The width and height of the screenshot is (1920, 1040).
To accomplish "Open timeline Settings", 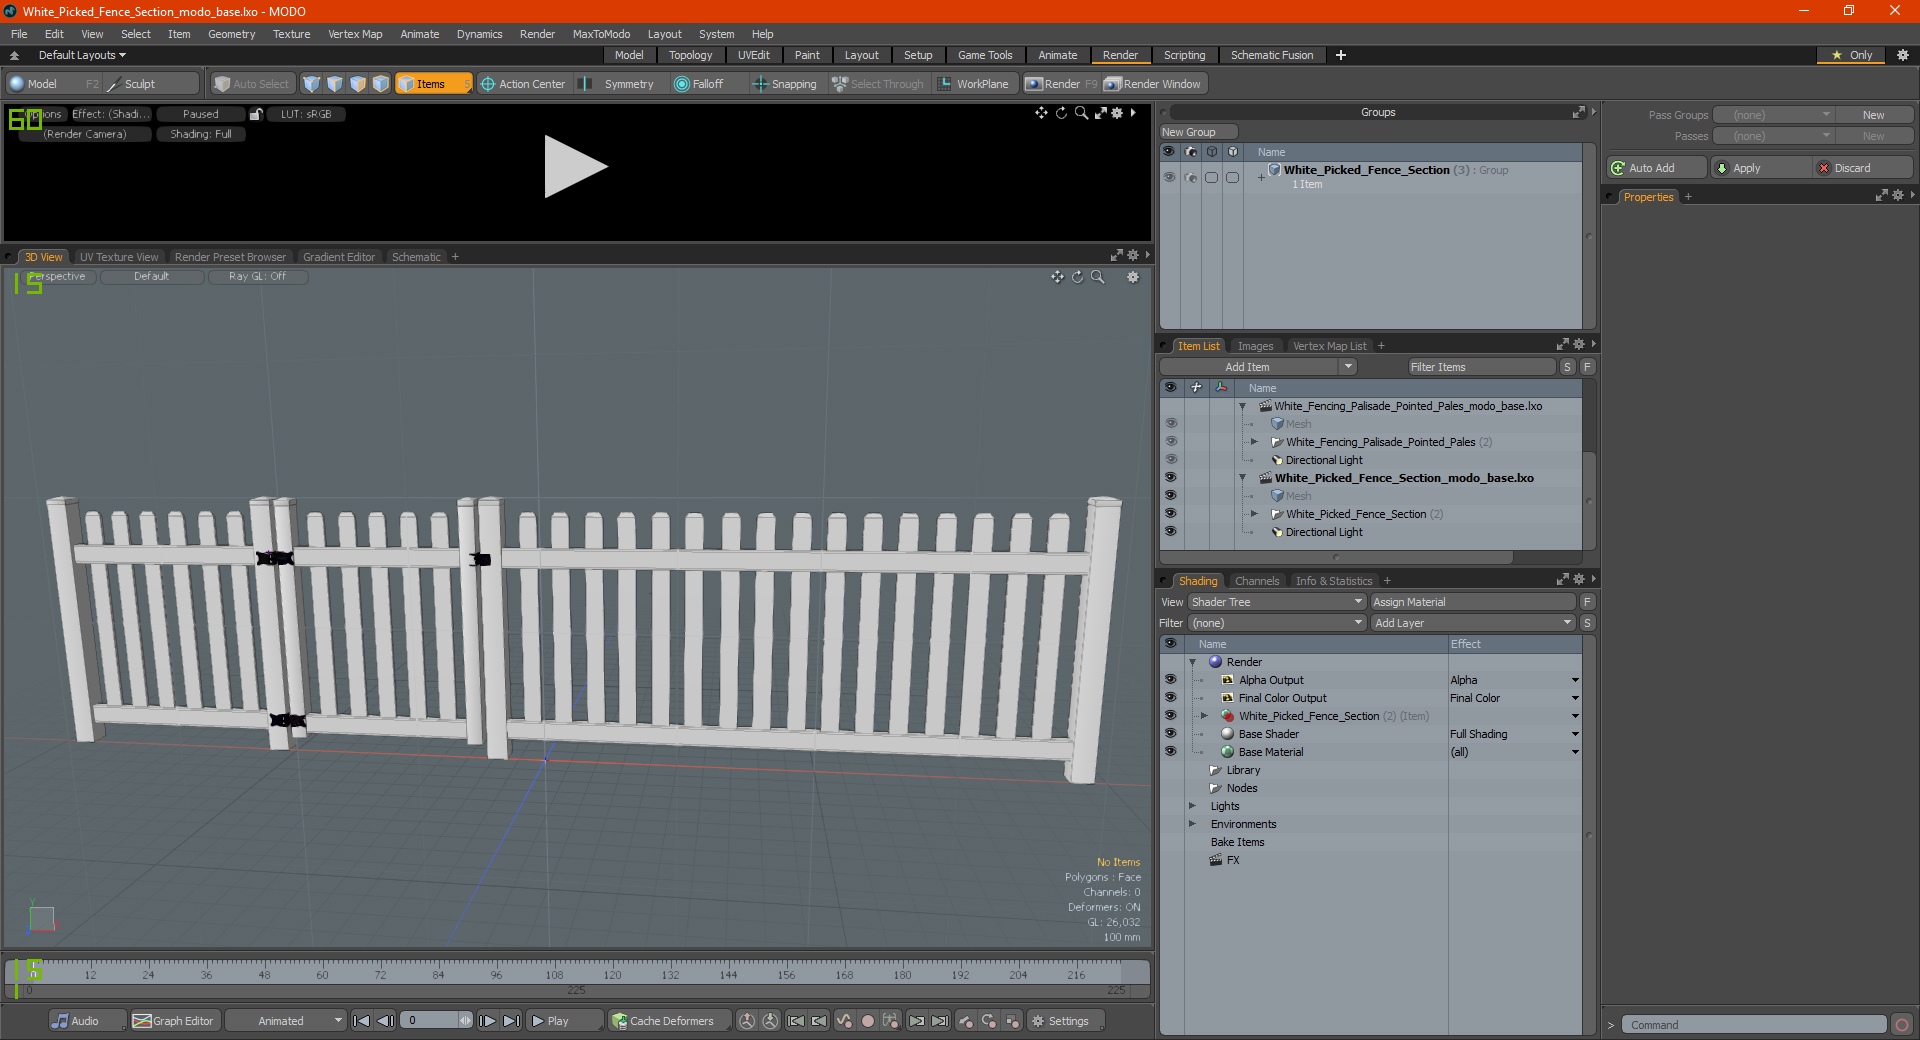I will pos(1065,1021).
